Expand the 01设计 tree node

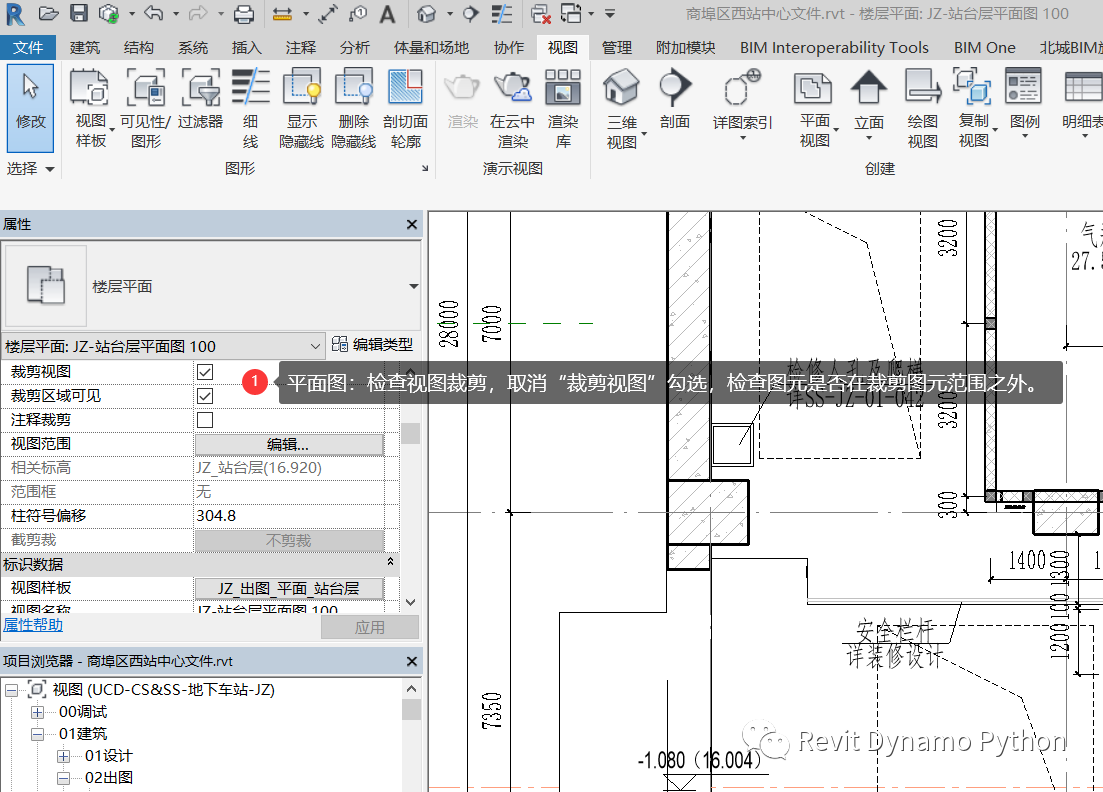63,756
